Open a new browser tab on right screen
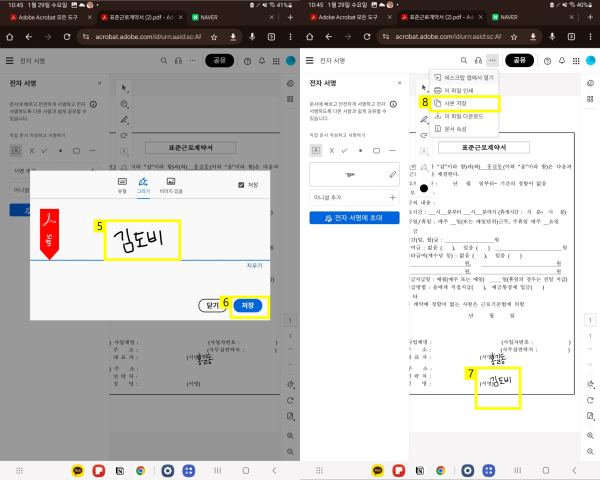600x480 pixels. pos(590,17)
